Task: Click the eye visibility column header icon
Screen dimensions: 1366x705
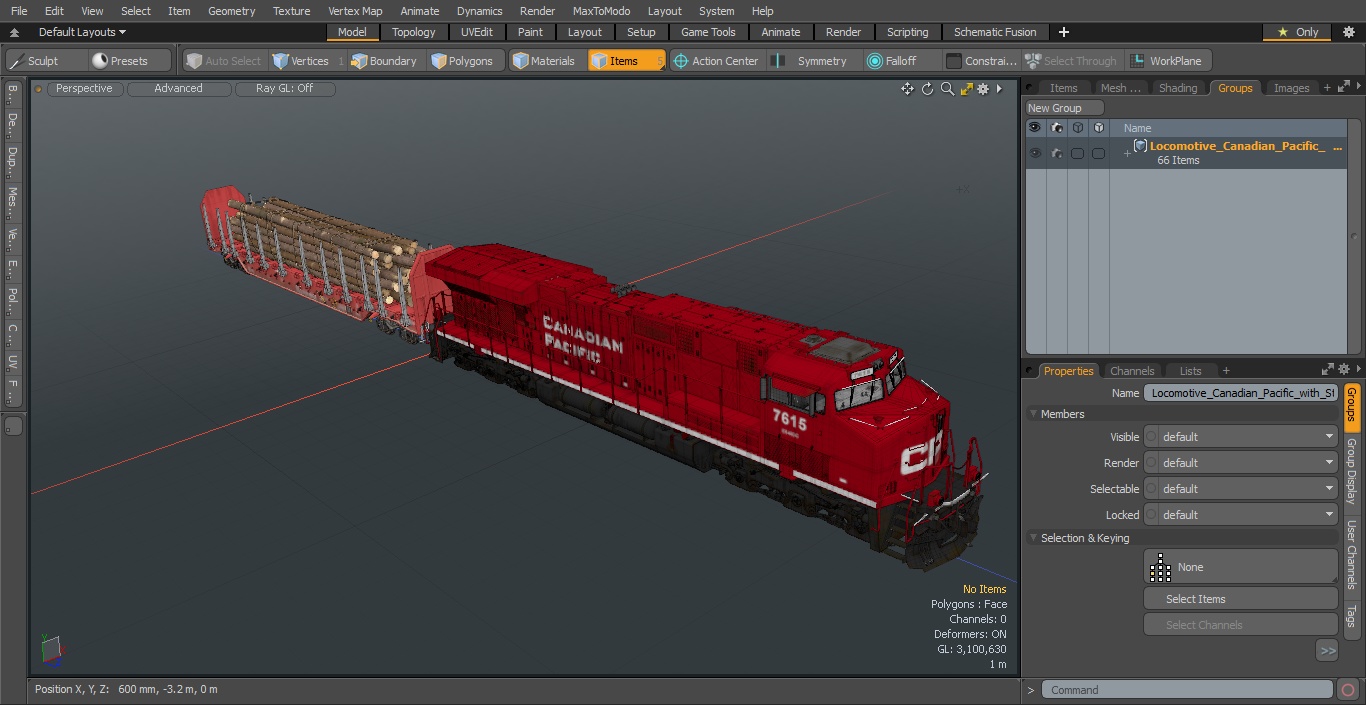Action: pos(1035,128)
